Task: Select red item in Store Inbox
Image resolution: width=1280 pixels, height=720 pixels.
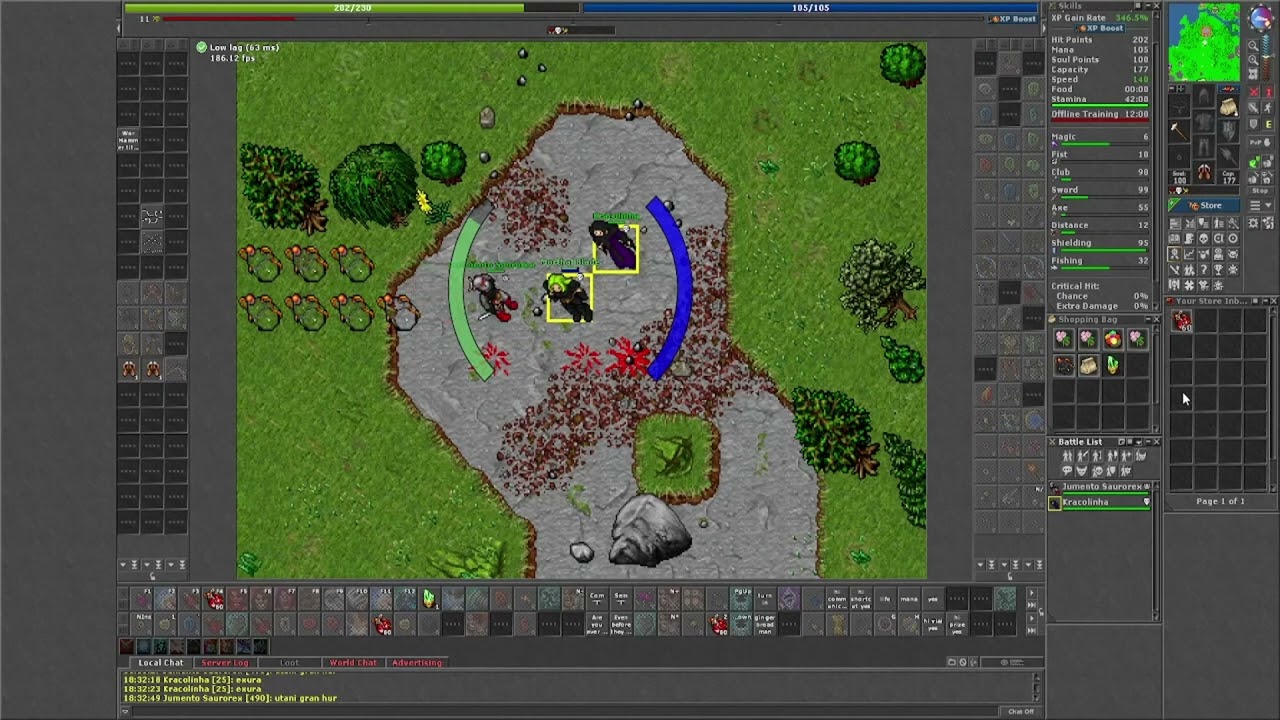Action: pyautogui.click(x=1182, y=320)
